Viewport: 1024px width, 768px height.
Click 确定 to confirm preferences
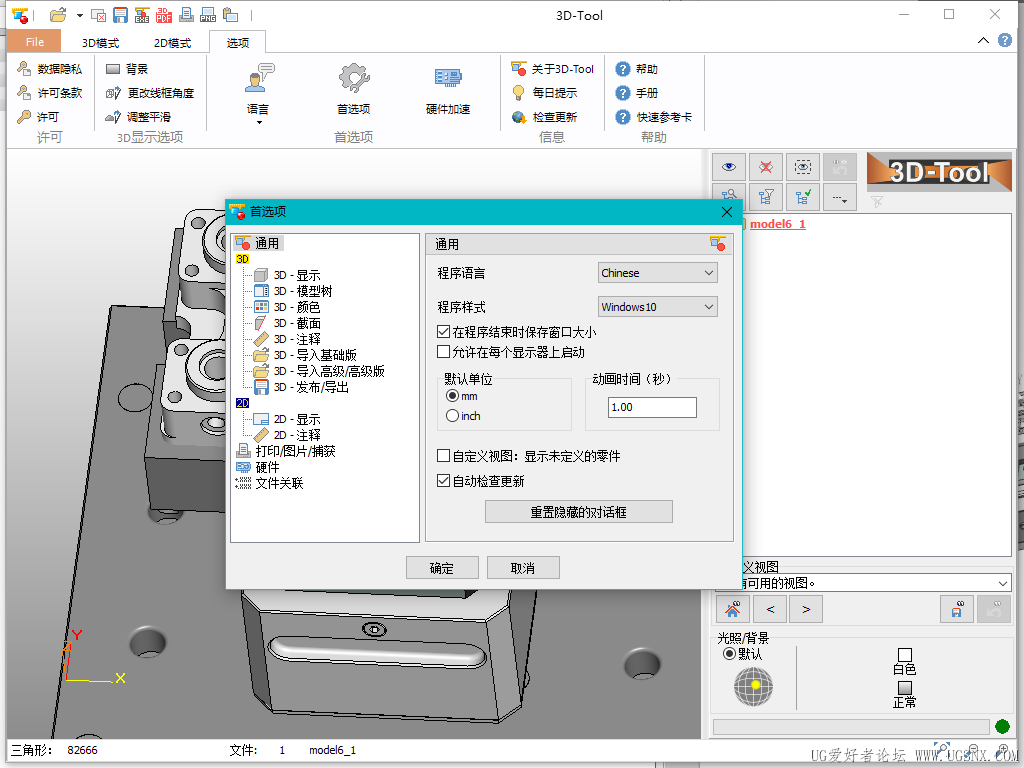442,568
